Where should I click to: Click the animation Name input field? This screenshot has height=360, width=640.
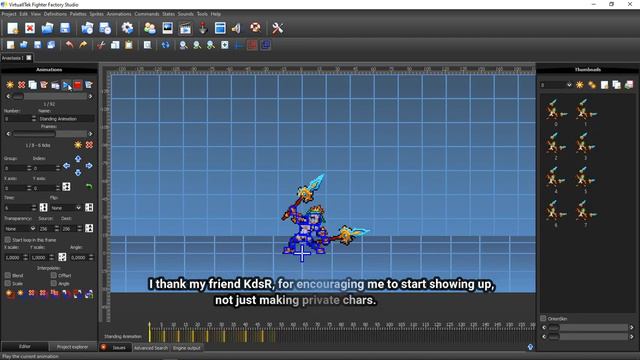(66, 118)
